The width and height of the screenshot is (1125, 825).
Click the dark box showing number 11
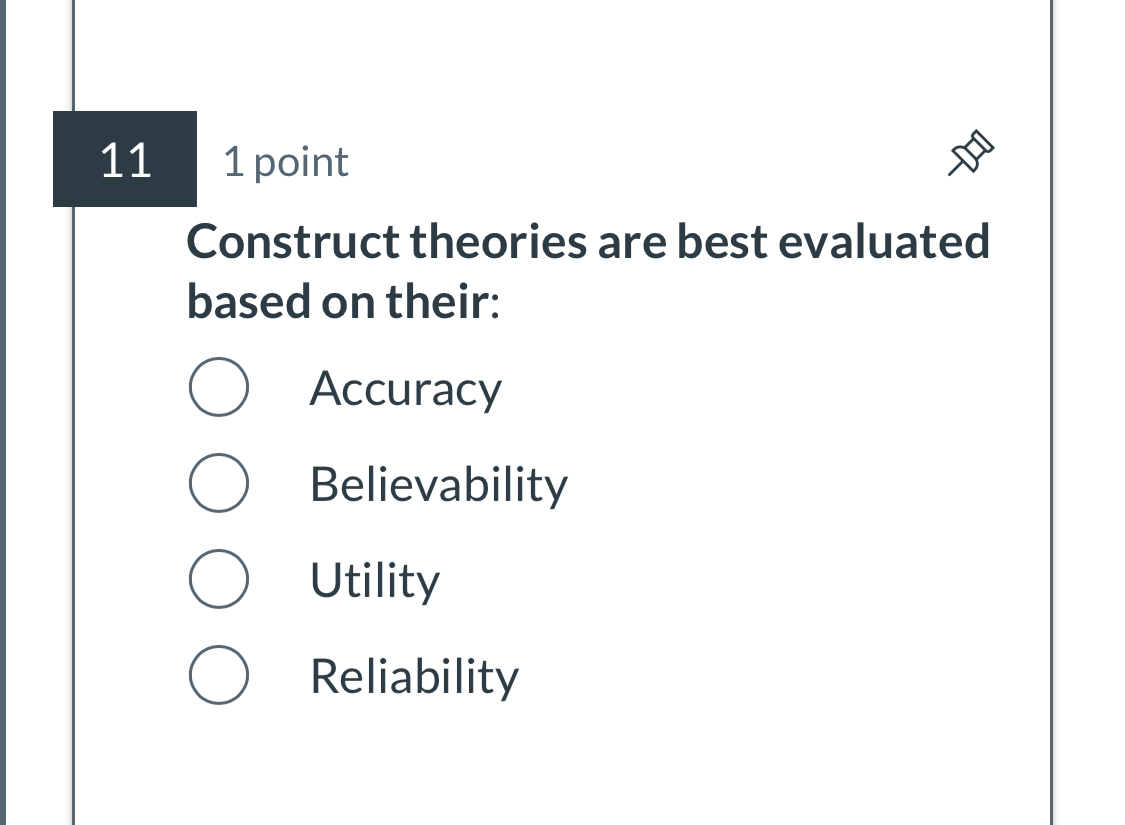[125, 159]
